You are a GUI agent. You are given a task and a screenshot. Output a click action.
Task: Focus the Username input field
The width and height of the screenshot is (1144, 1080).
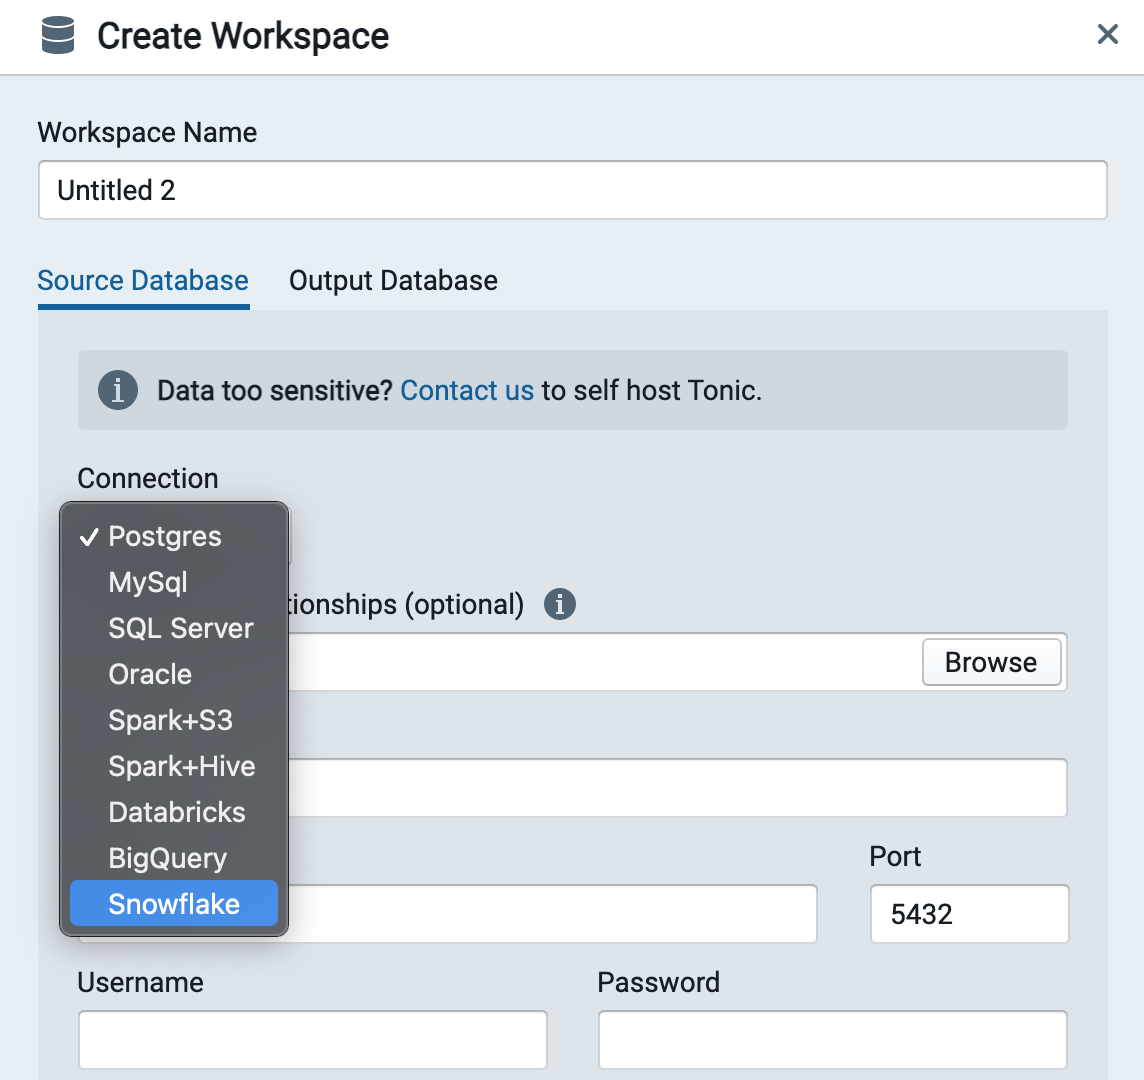313,1039
